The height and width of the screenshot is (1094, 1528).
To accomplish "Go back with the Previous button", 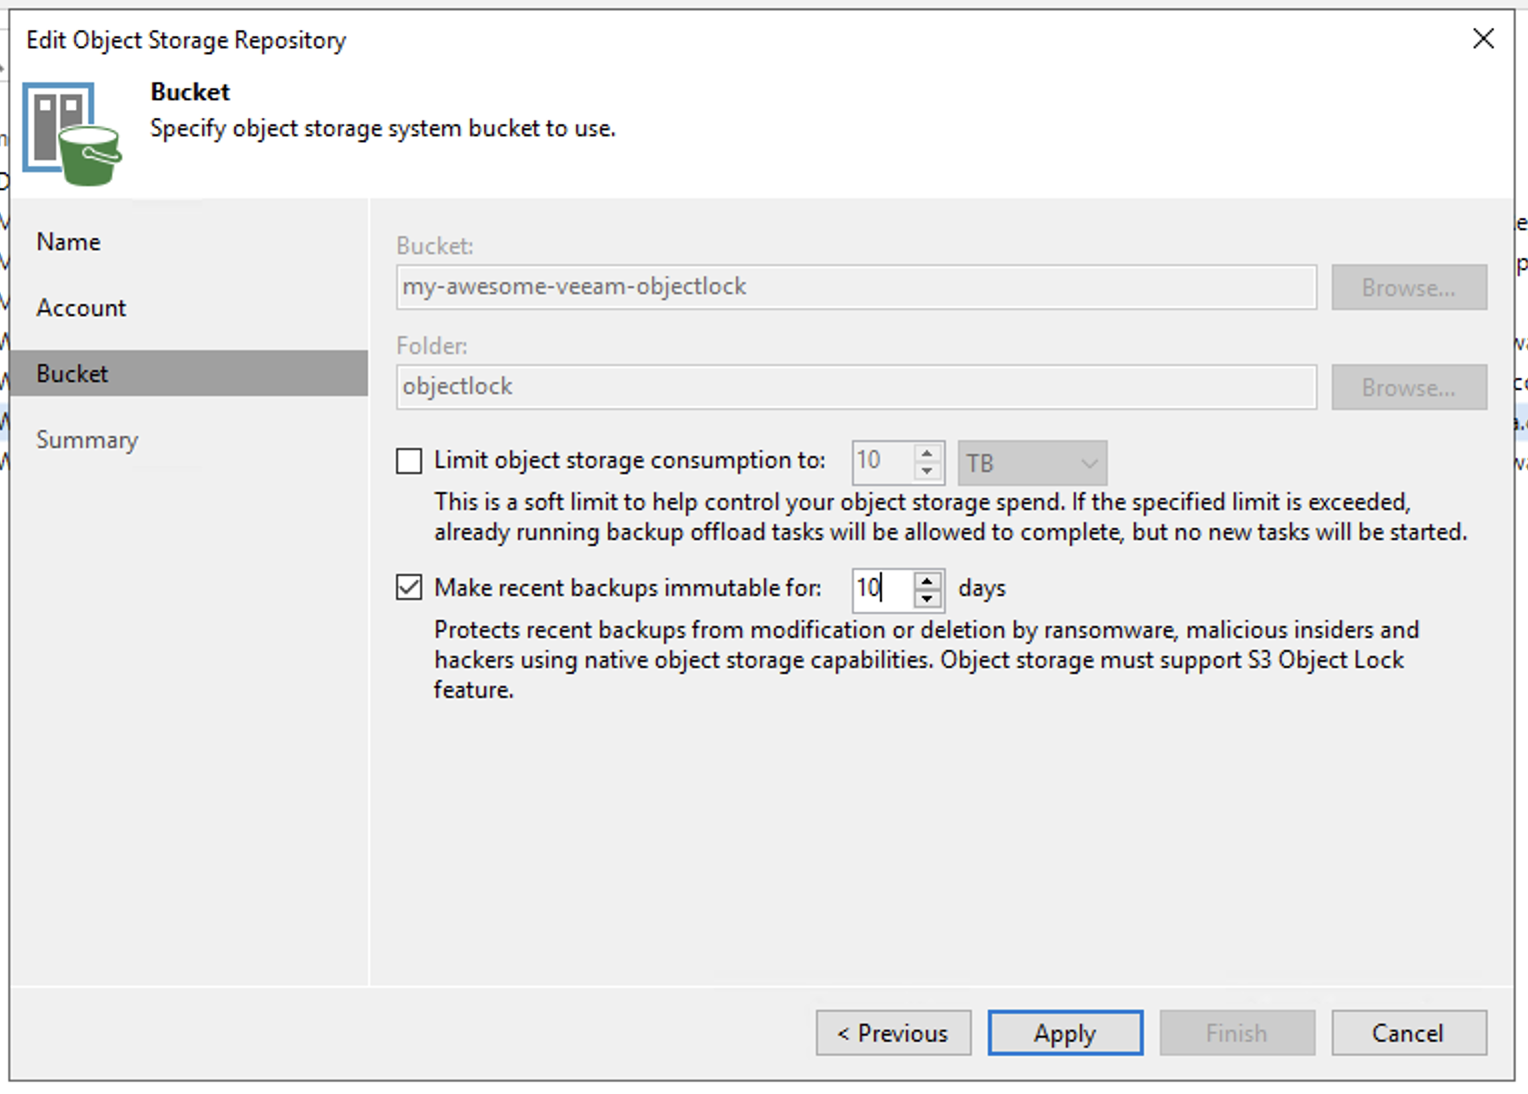I will (892, 1032).
